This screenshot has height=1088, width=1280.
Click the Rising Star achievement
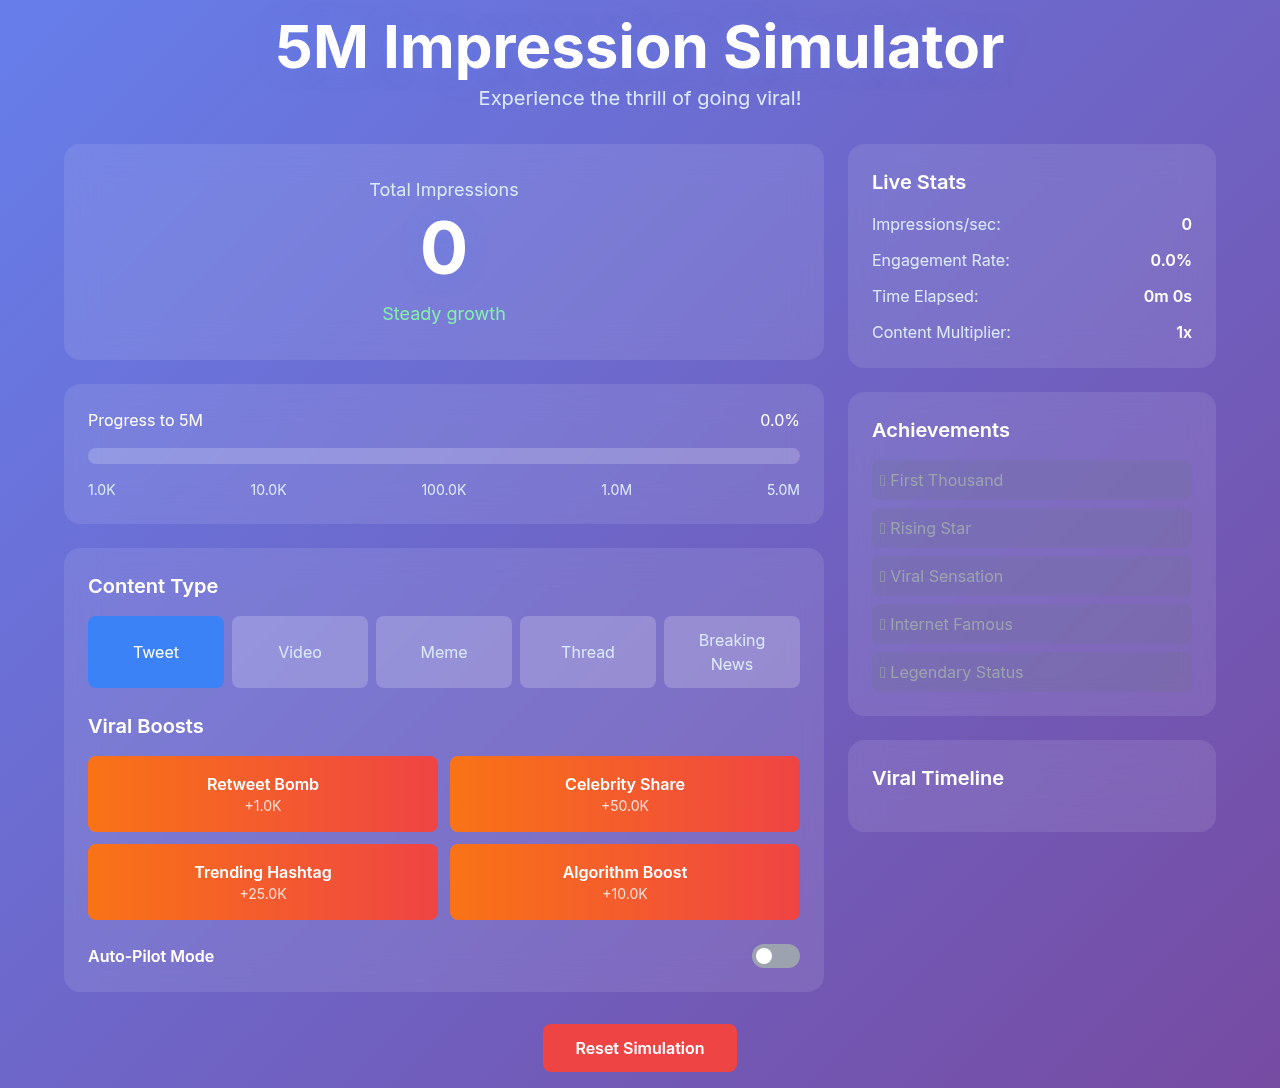tap(1032, 528)
